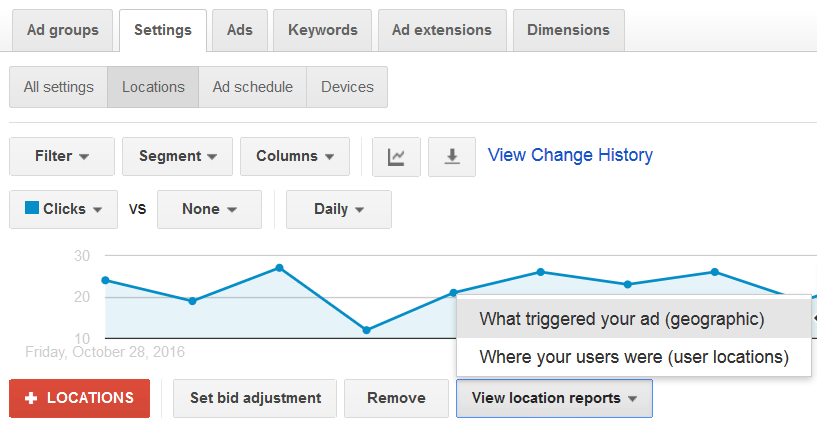
Task: Open the Columns dropdown
Action: pyautogui.click(x=295, y=157)
